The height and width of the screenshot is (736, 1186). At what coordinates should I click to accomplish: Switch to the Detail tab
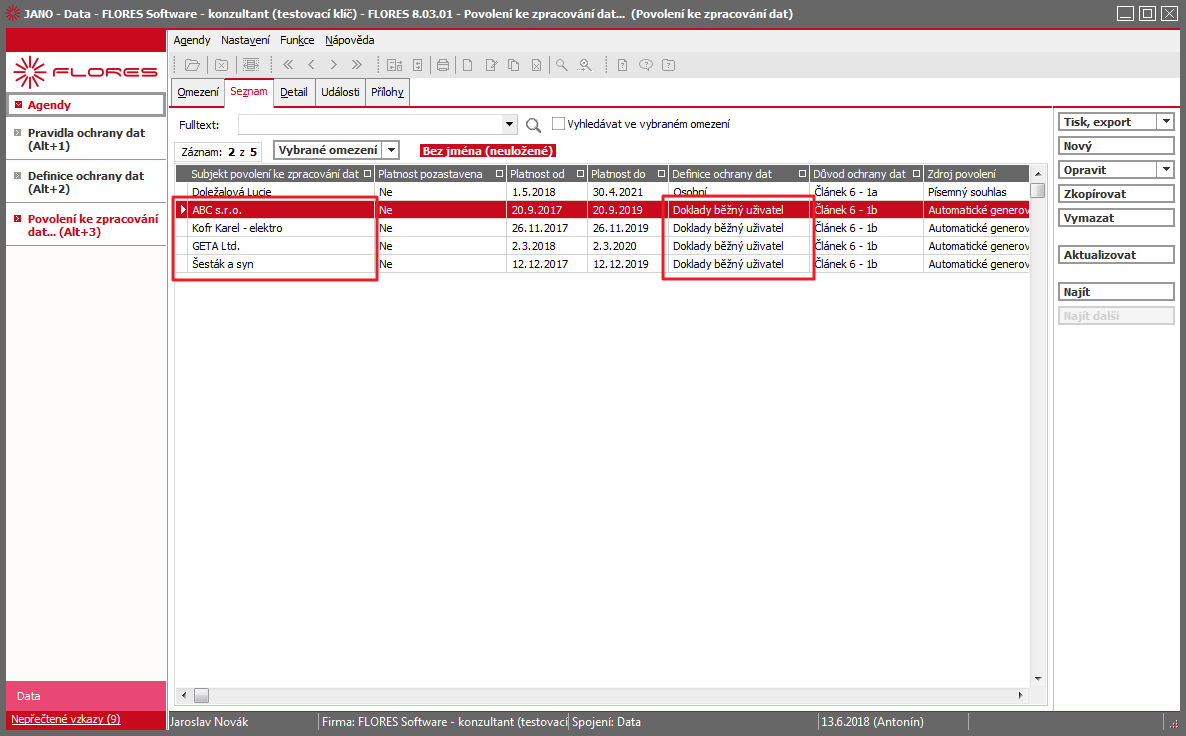(x=293, y=92)
